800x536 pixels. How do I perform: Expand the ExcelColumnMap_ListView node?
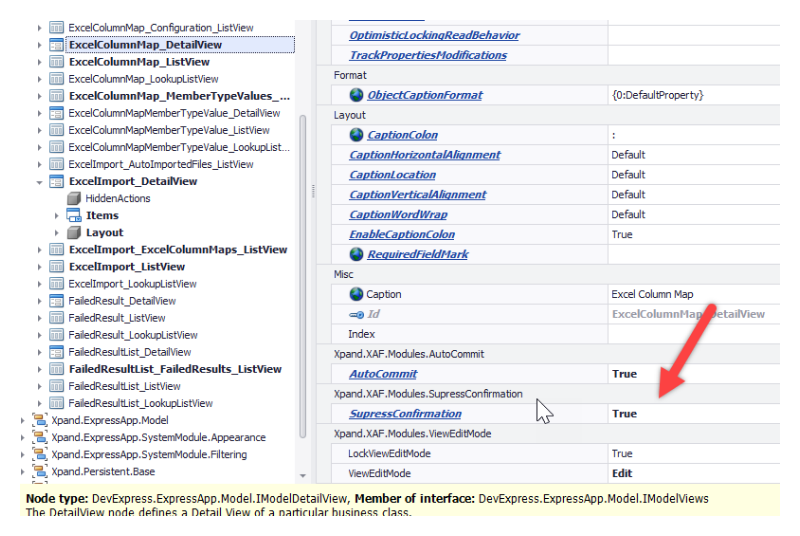39,62
